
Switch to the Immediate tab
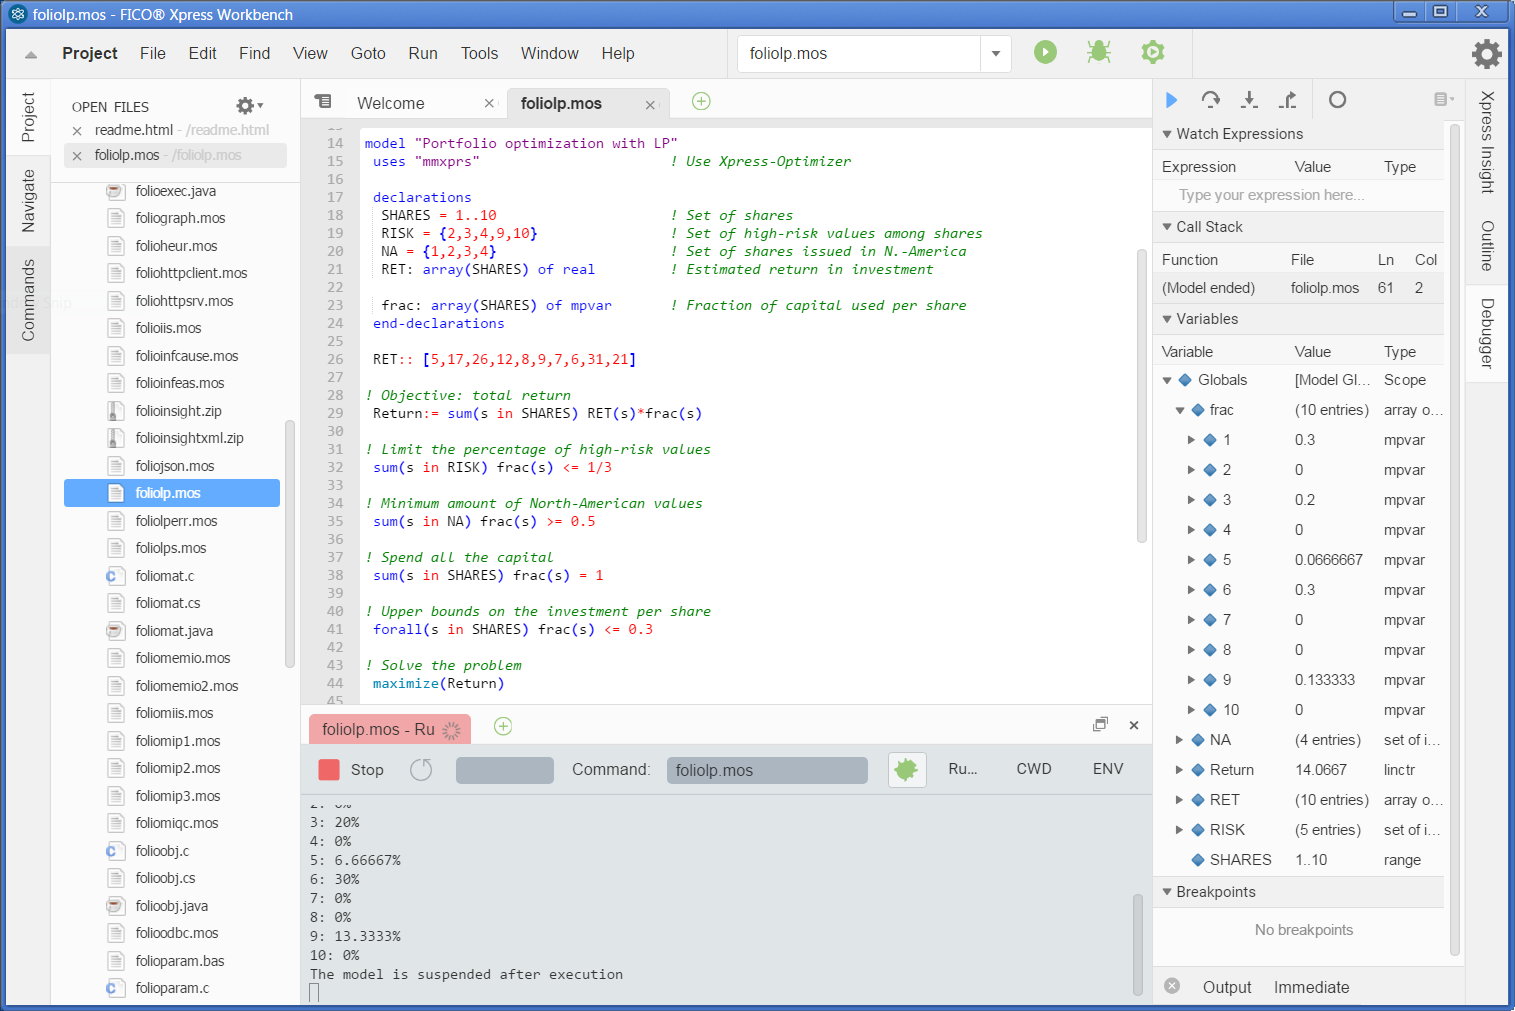[1312, 987]
